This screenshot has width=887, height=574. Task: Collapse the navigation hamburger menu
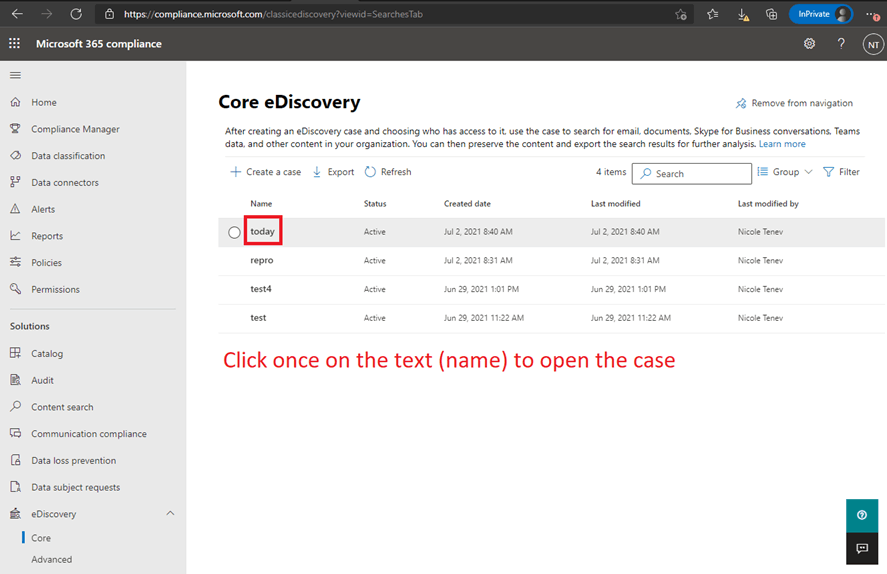[15, 75]
